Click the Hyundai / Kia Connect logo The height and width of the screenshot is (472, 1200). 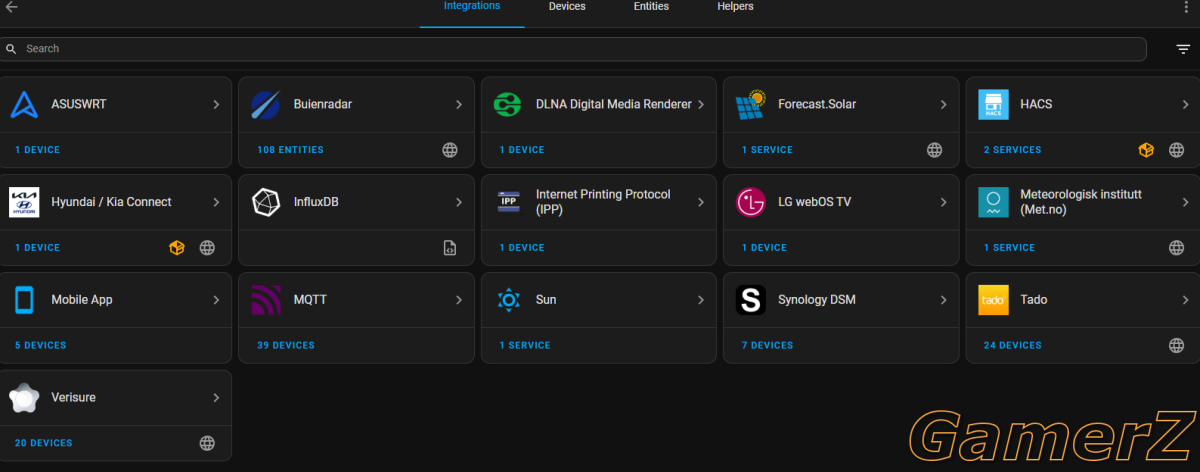[24, 202]
